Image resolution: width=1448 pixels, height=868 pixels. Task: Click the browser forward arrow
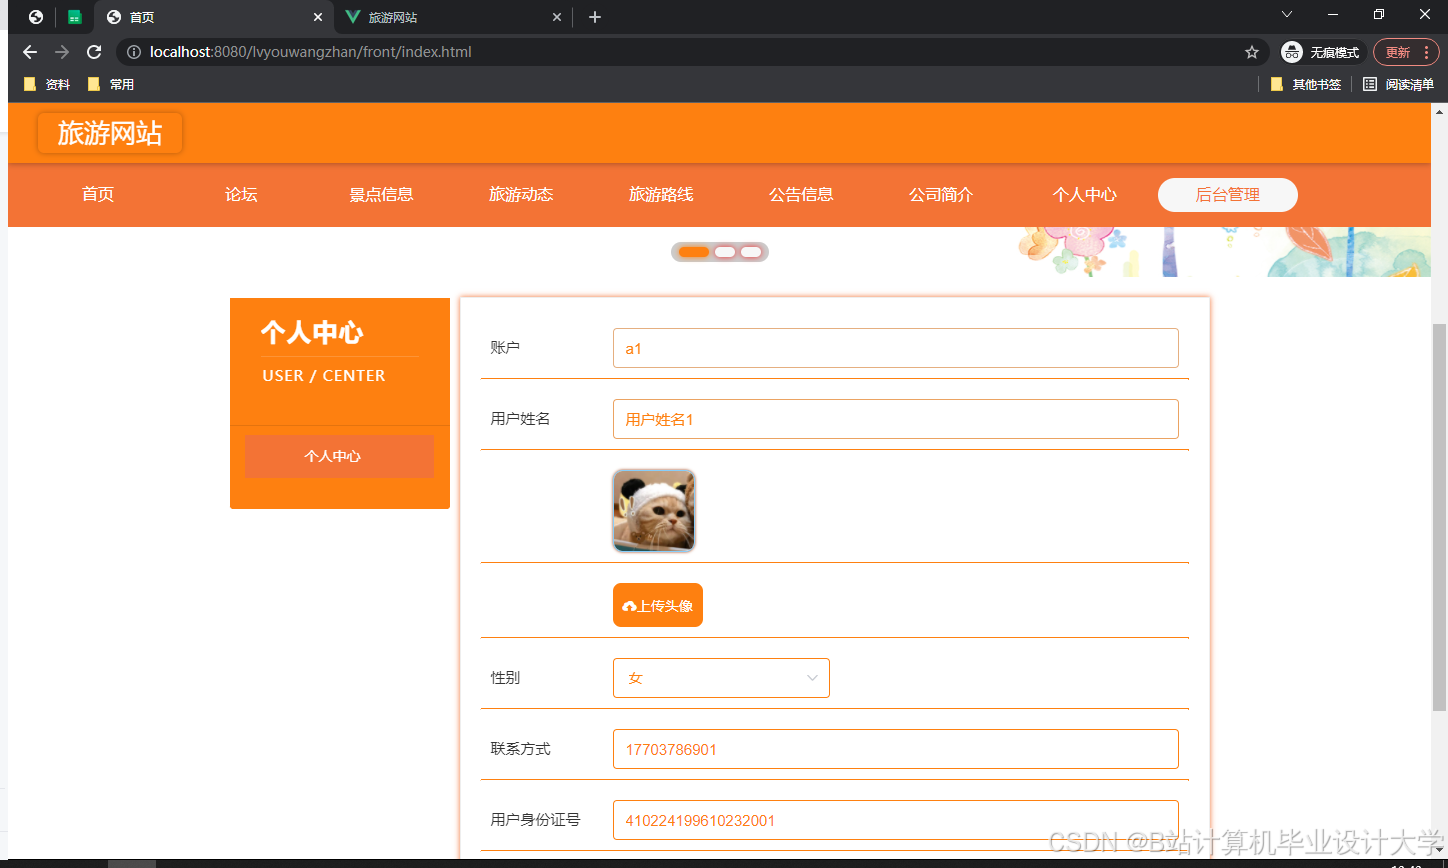pos(62,52)
